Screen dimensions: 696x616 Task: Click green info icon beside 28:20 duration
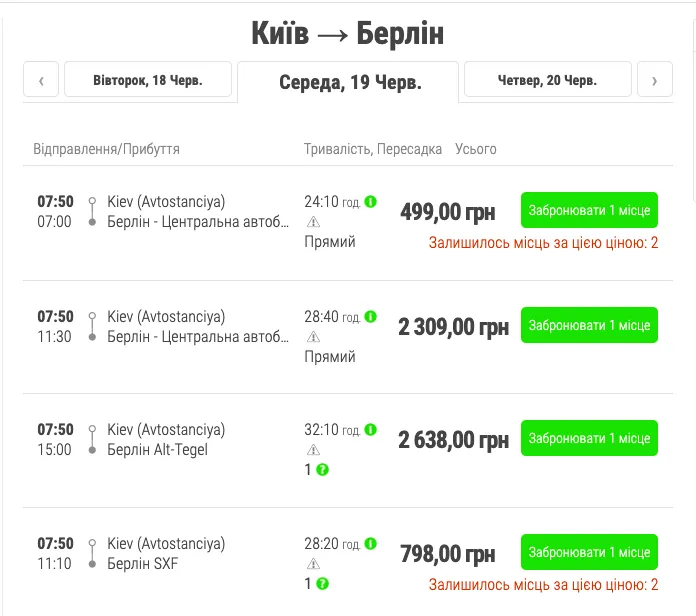371,544
